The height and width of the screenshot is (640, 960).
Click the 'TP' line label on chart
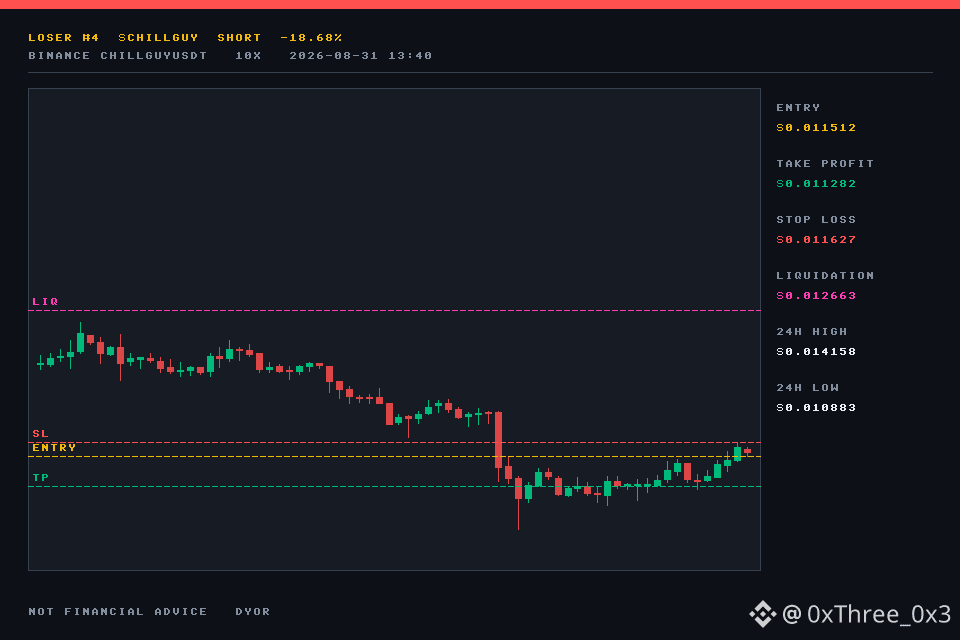click(x=40, y=478)
